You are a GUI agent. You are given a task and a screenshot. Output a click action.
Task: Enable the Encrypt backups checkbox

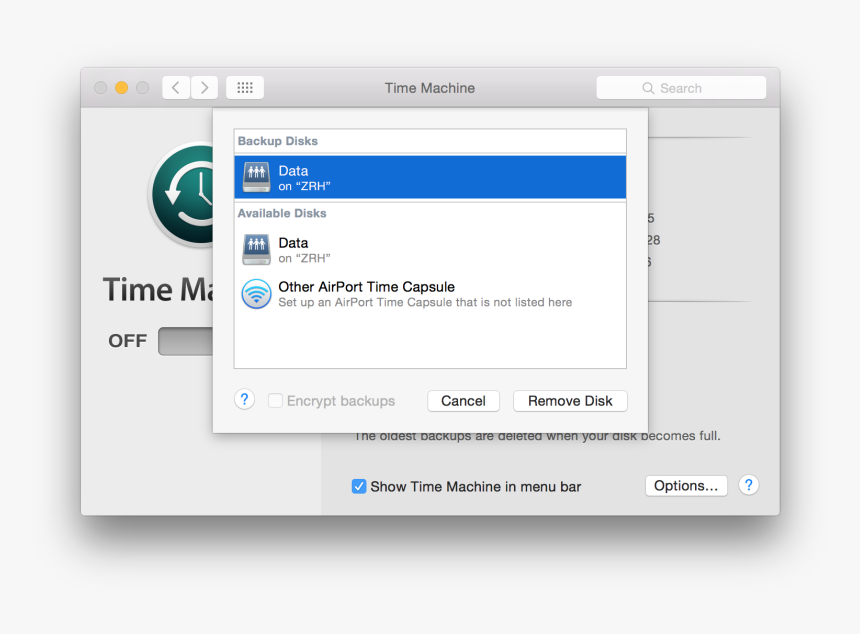click(x=275, y=400)
